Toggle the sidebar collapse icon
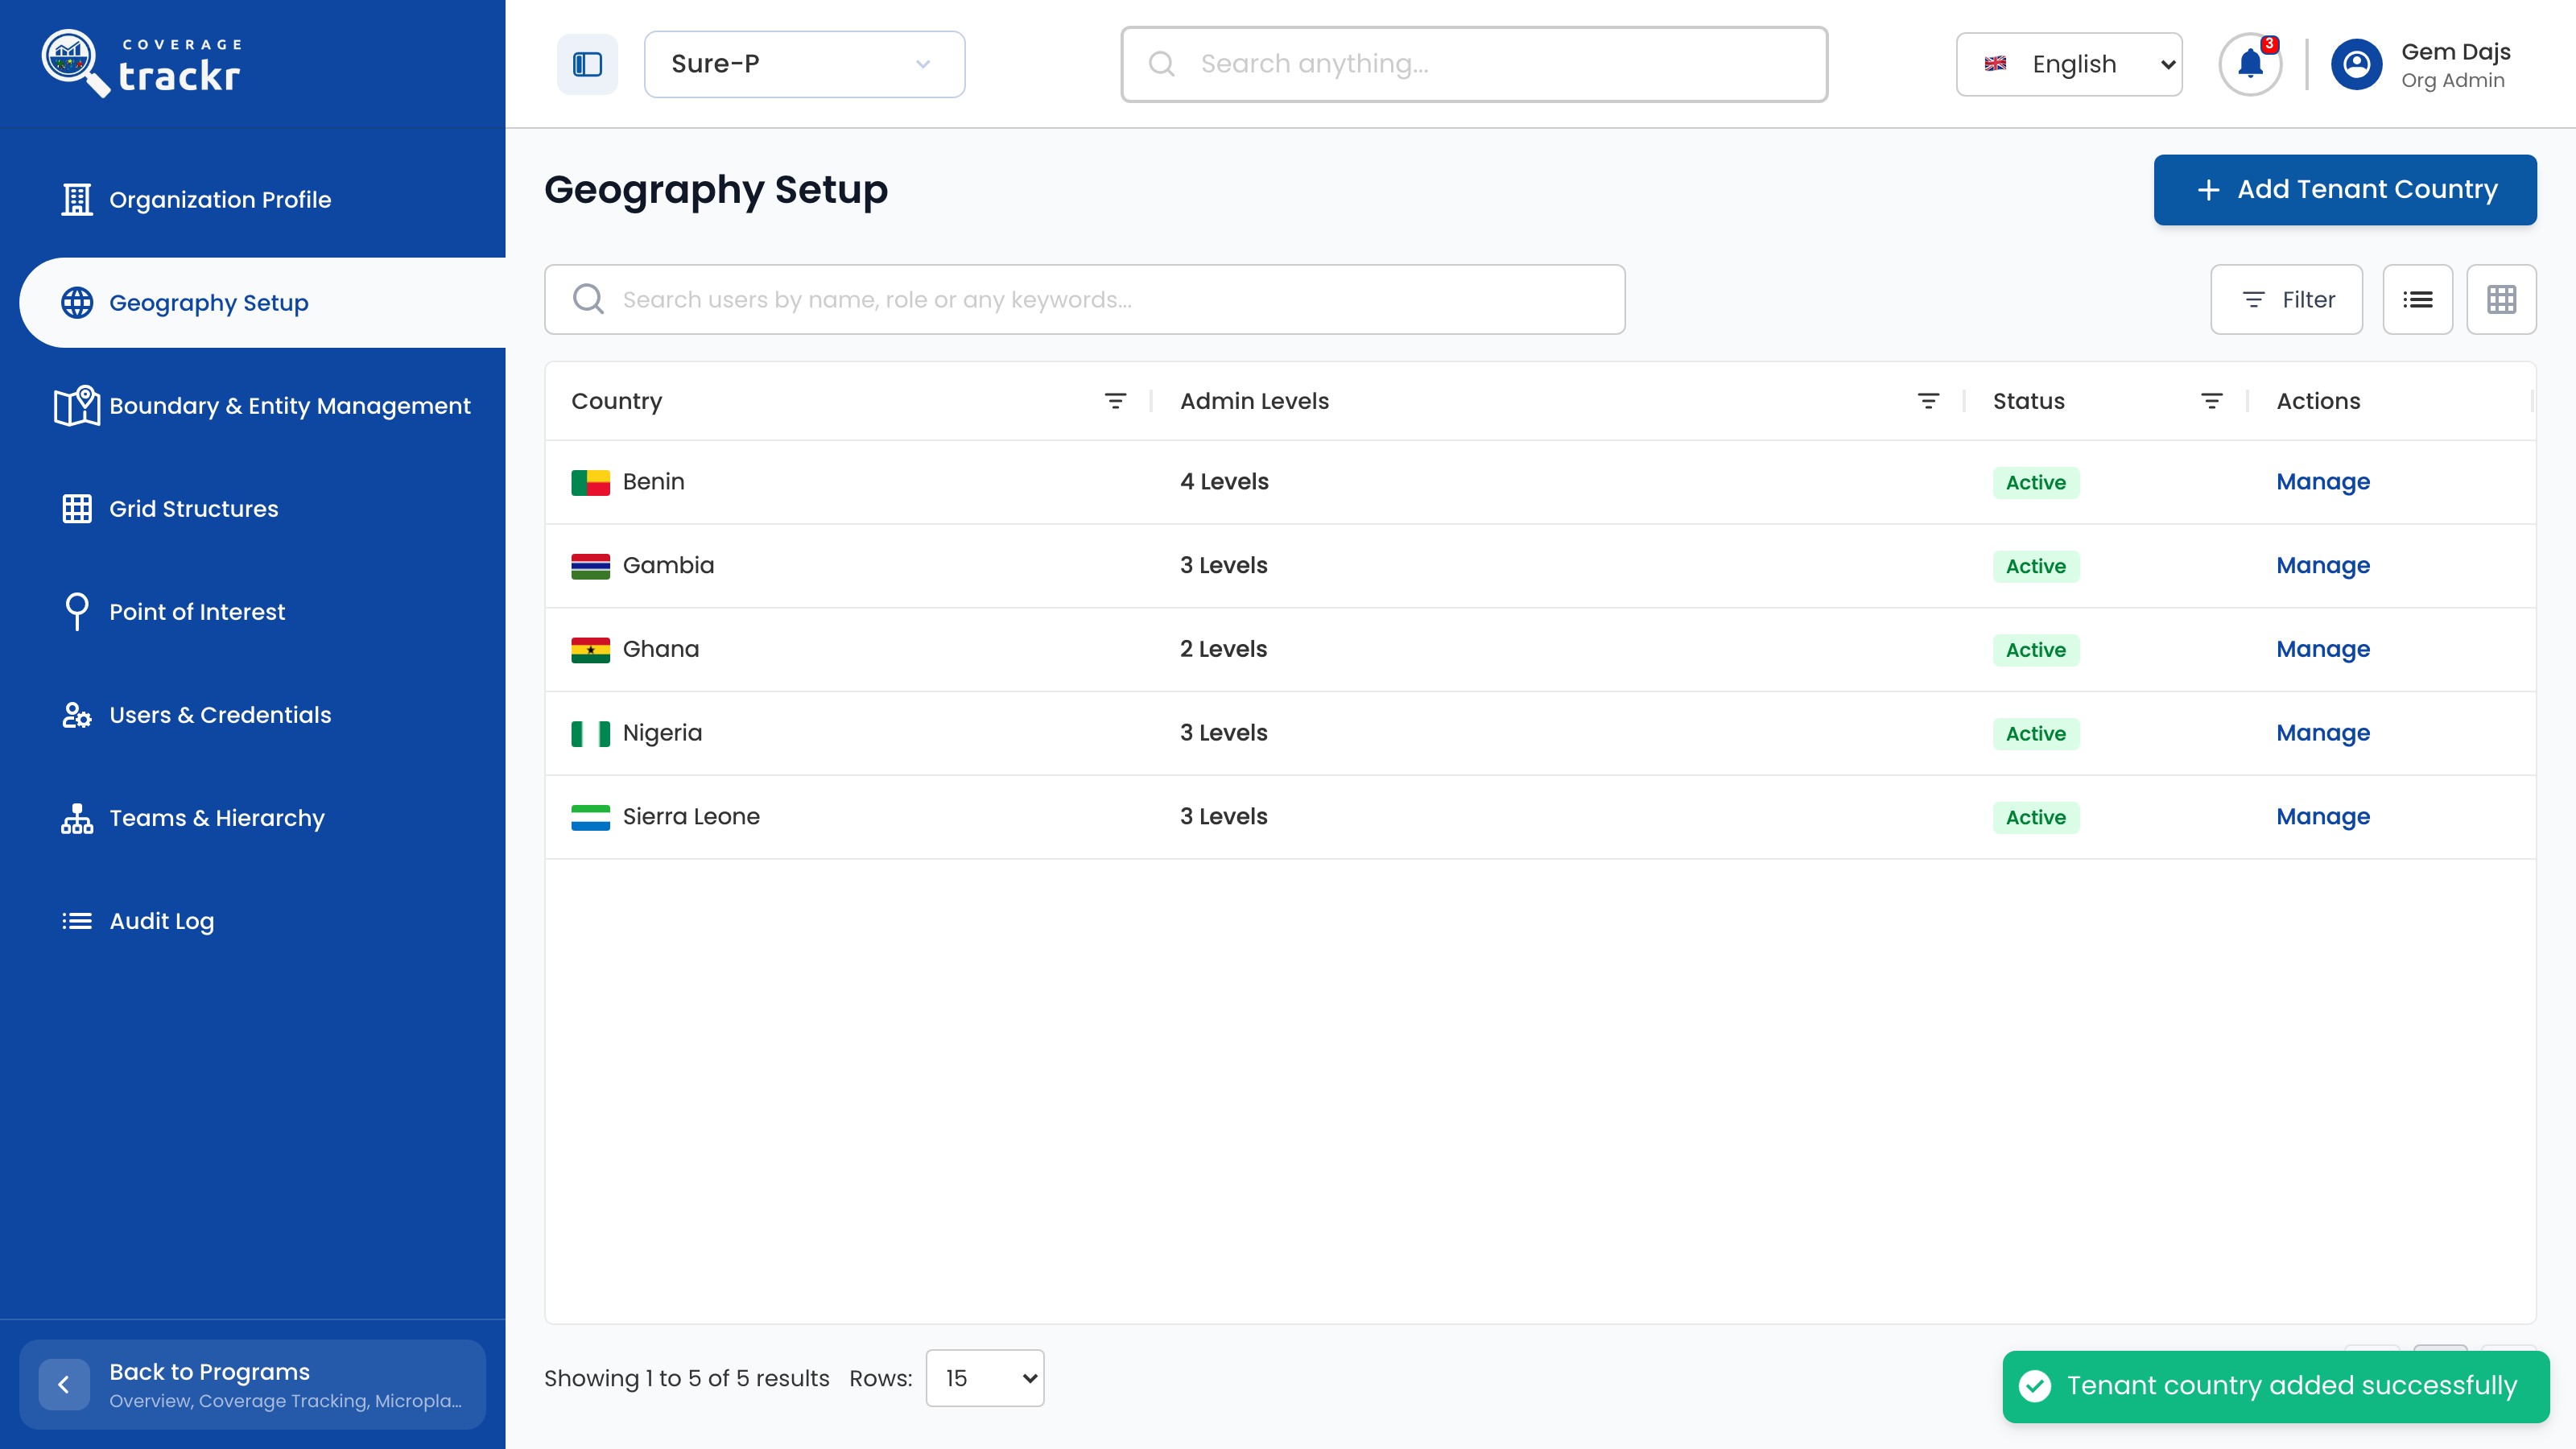Screen dimensions: 2576x1449 [x=587, y=64]
